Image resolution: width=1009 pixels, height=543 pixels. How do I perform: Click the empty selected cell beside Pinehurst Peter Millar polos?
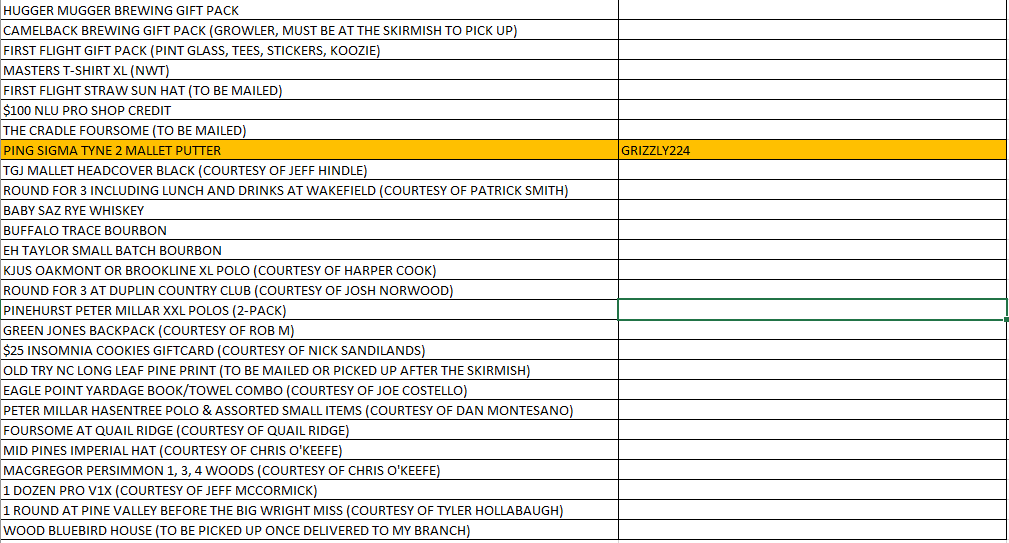coord(812,310)
